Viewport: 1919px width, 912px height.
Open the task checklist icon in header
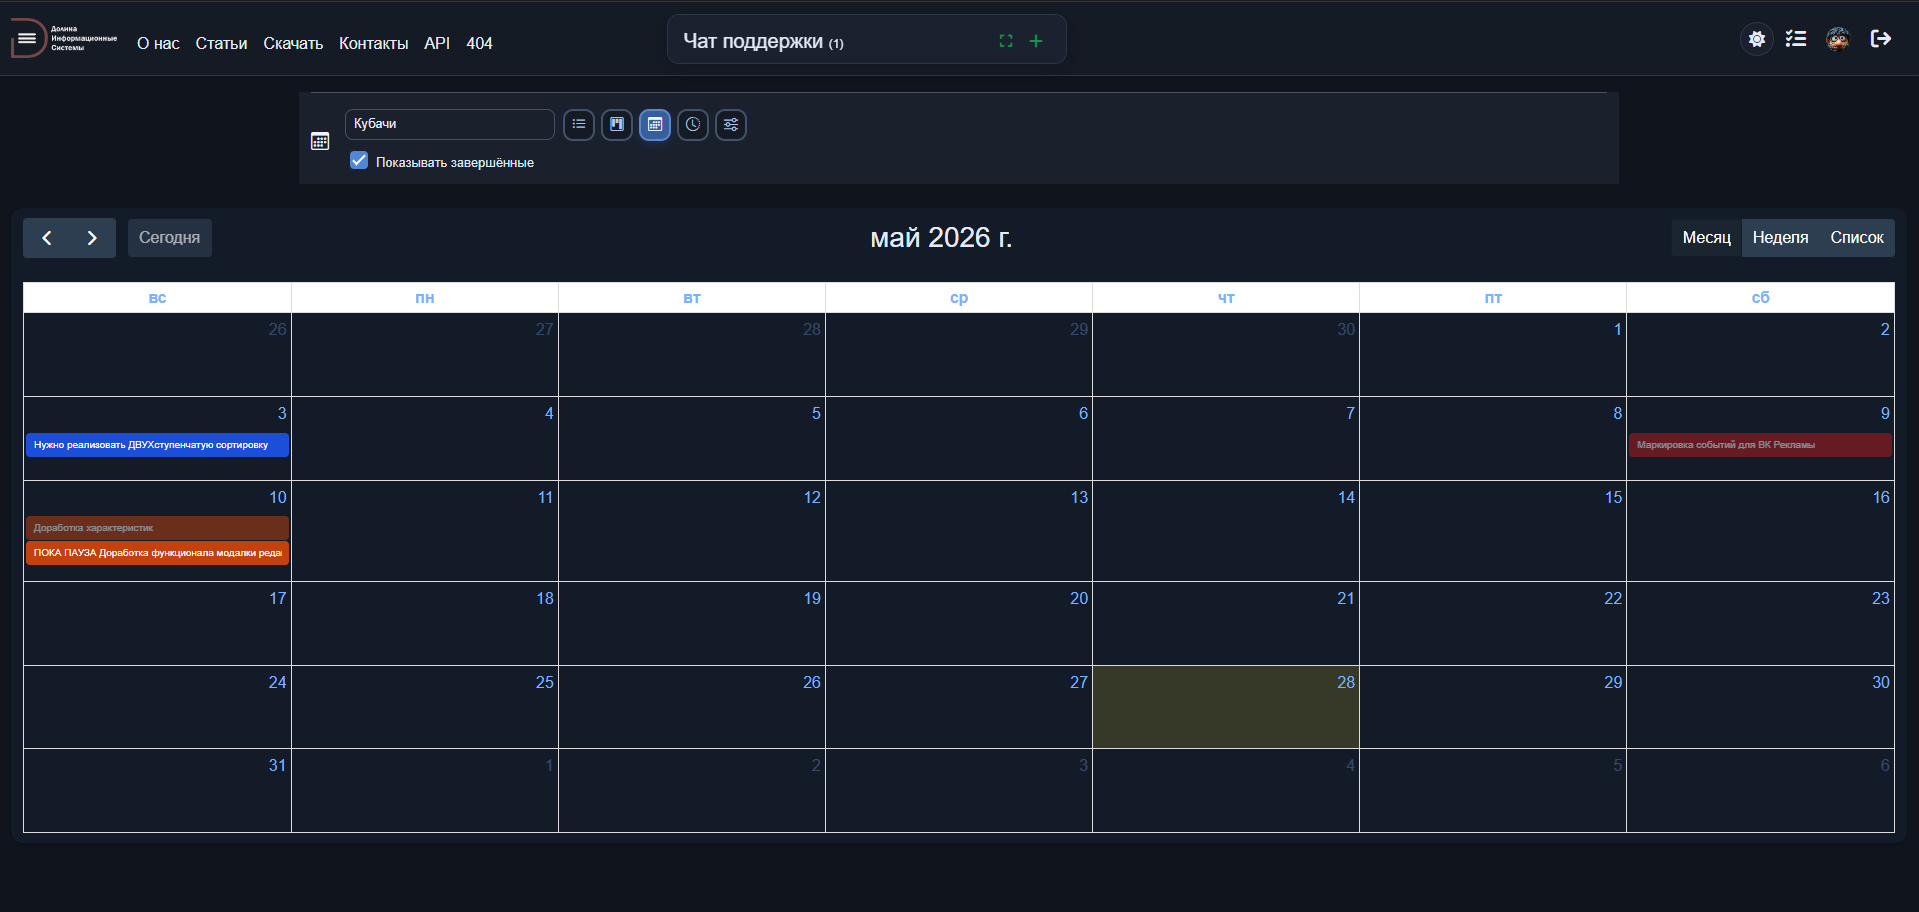[1796, 39]
